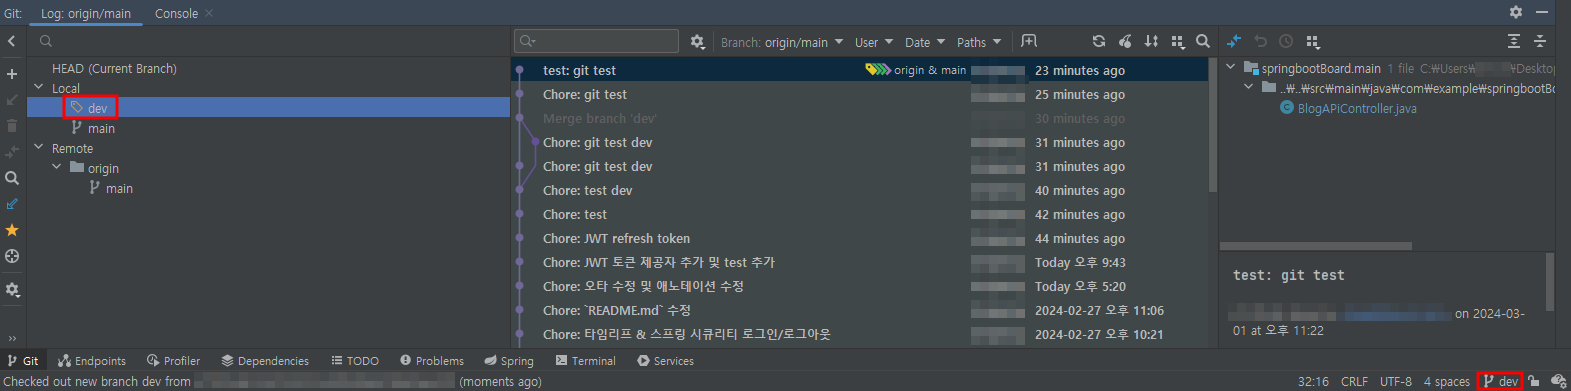Click the New Branch plus icon
Viewport: 1571px width, 391px height.
12,74
